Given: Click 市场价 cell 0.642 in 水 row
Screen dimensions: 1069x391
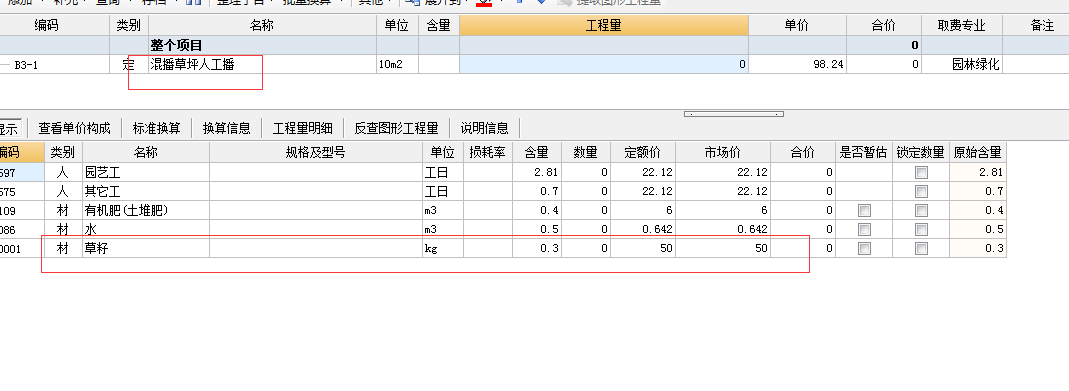Looking at the screenshot, I should pyautogui.click(x=723, y=230).
